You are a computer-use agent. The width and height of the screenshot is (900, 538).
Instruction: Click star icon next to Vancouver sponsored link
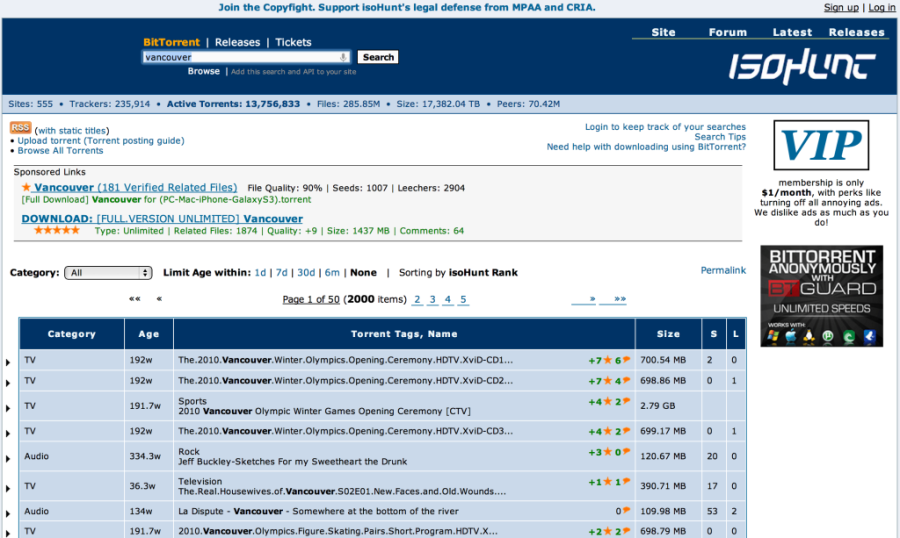[26, 187]
